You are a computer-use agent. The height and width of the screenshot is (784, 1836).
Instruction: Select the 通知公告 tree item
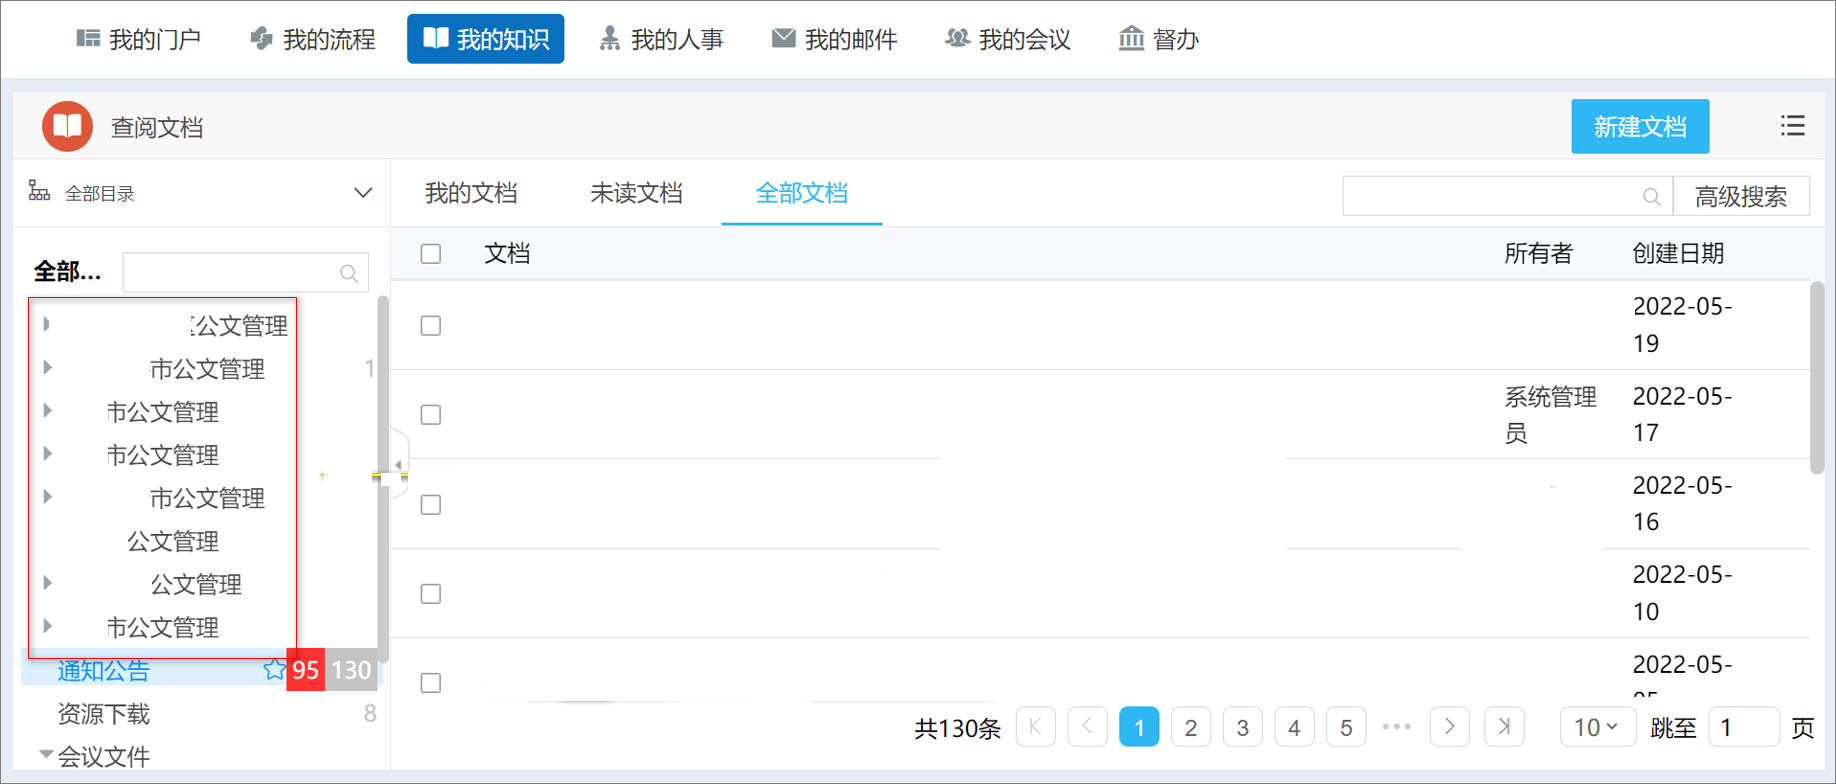[x=103, y=670]
